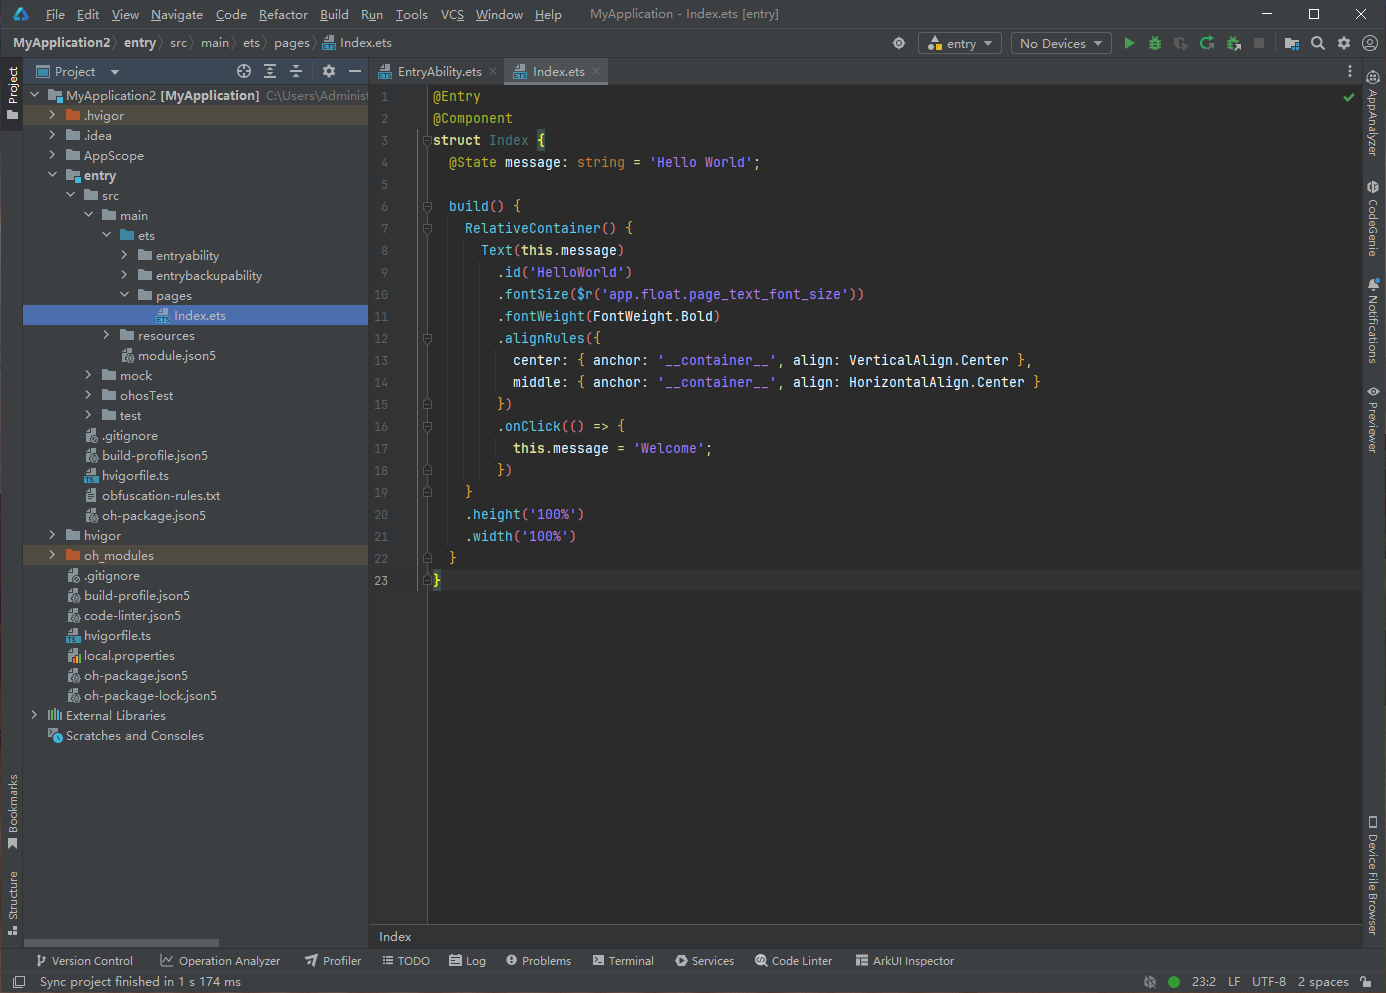Screen dimensions: 1386x993
Task: Expand the oh_modules folder
Action: pyautogui.click(x=52, y=555)
